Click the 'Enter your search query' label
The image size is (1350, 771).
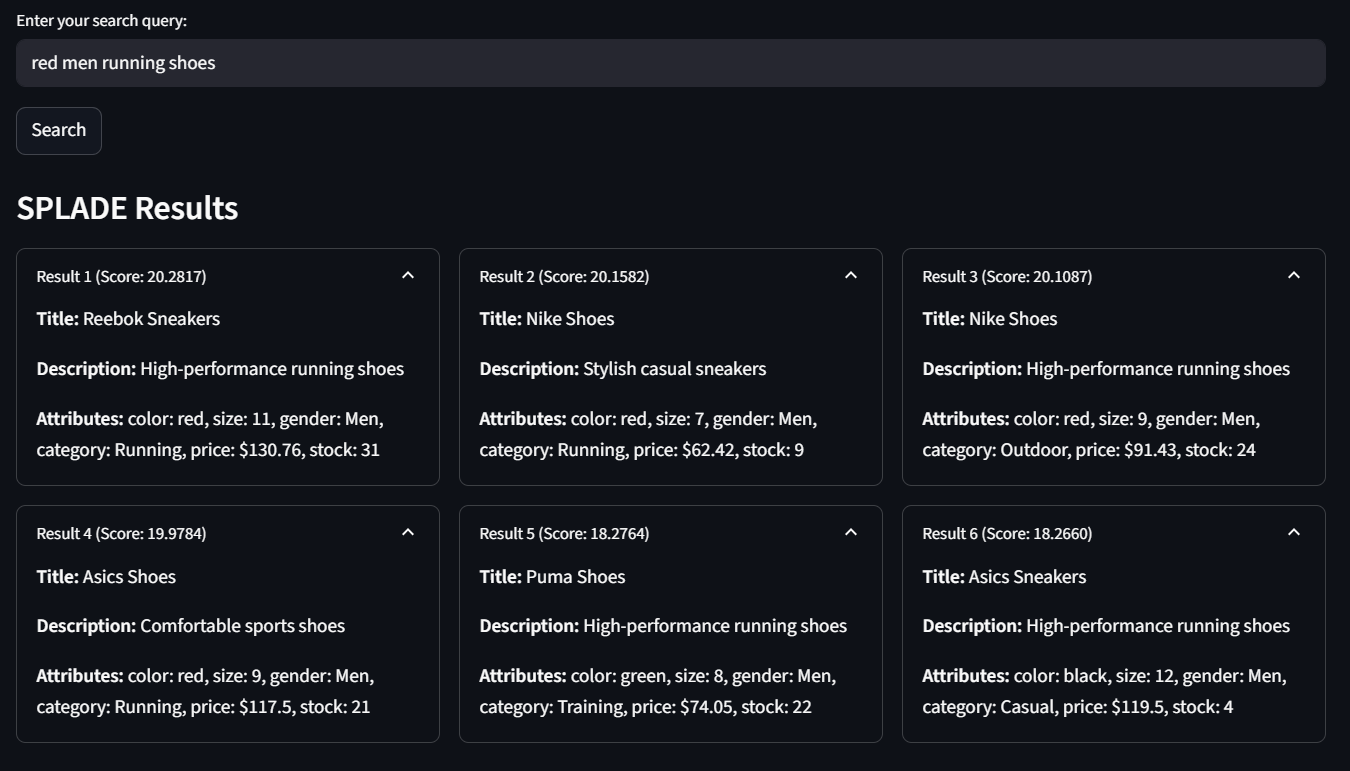pyautogui.click(x=101, y=20)
